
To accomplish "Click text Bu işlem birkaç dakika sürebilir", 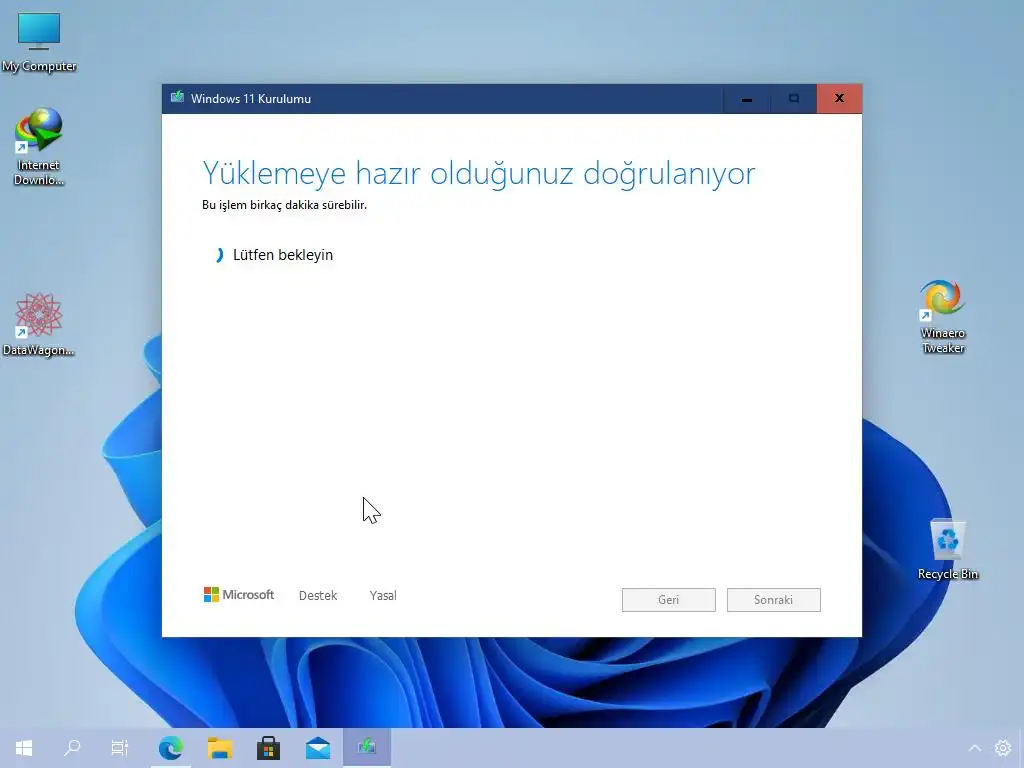I will point(284,205).
